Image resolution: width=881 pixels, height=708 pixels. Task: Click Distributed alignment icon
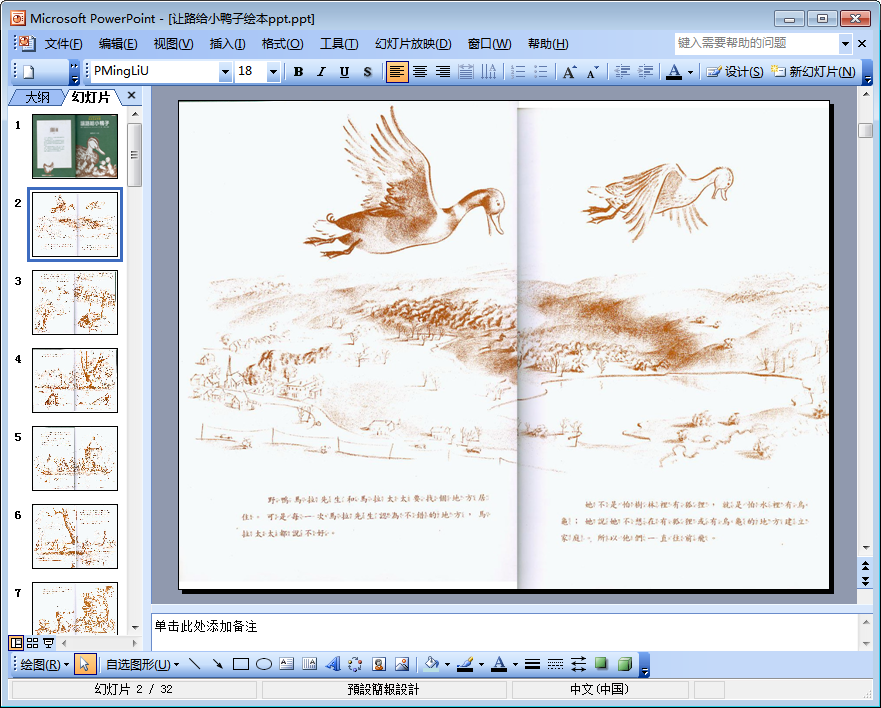466,72
